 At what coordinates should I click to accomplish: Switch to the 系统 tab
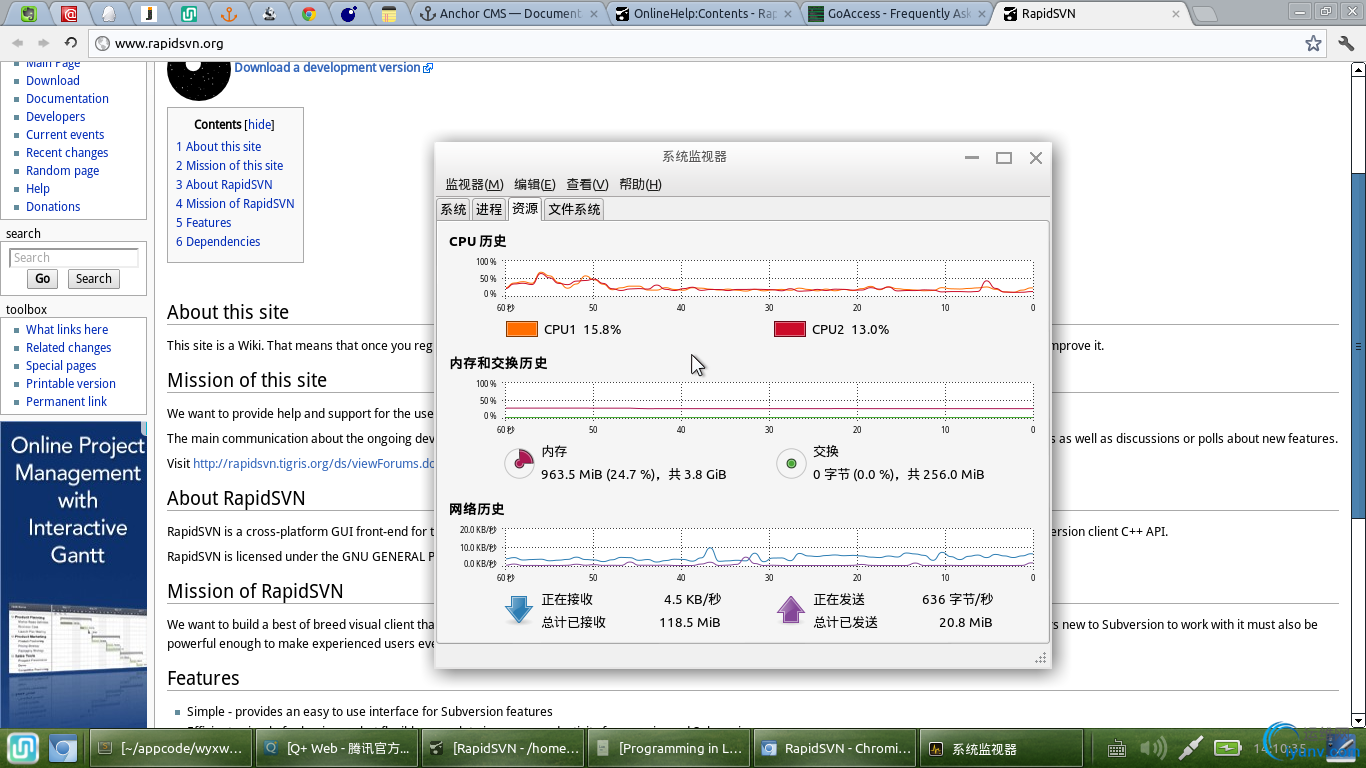[x=454, y=209]
